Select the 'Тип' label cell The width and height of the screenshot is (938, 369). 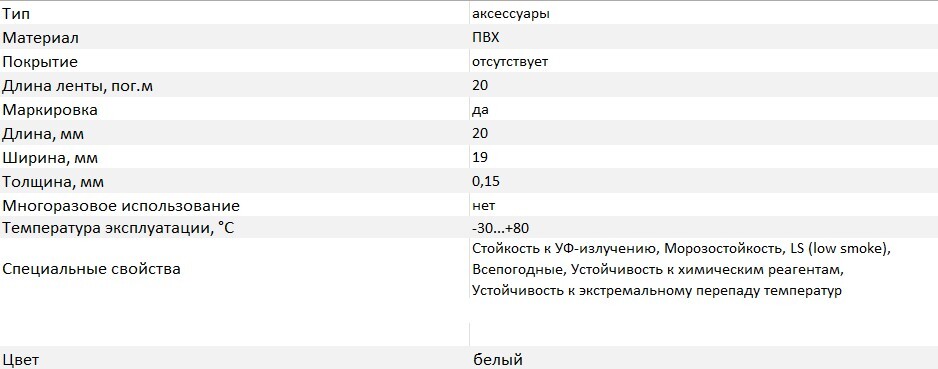tap(16, 14)
